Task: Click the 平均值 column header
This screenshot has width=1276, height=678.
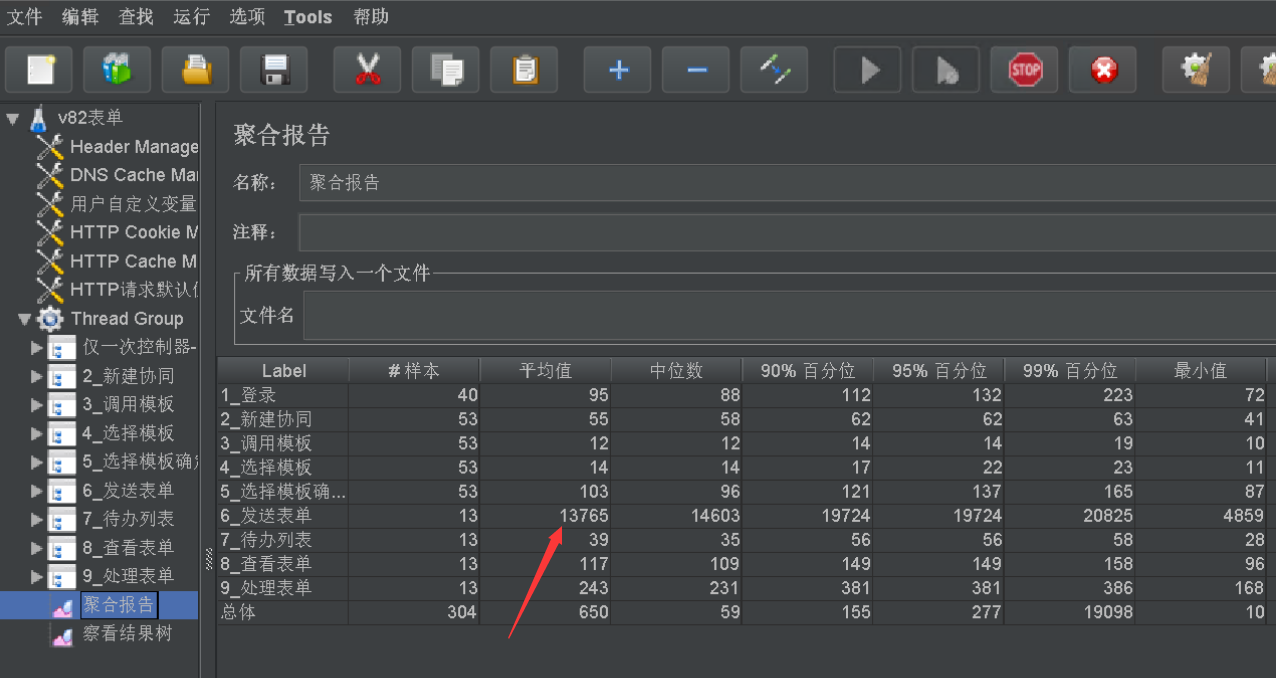Action: point(545,371)
